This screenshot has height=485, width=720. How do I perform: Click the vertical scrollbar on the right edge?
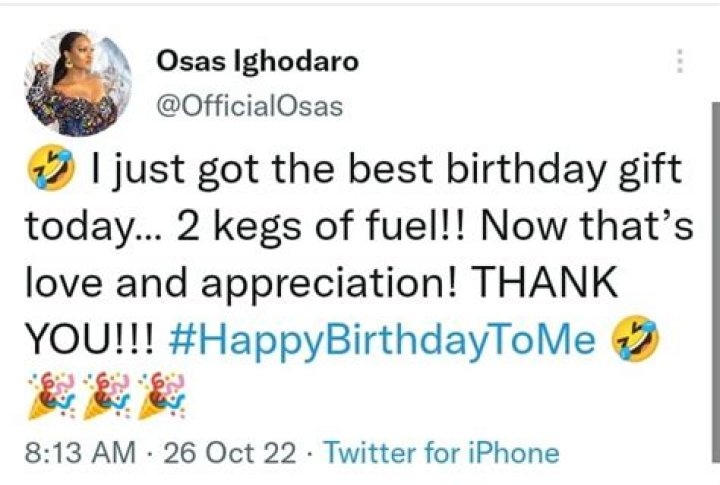point(714,280)
